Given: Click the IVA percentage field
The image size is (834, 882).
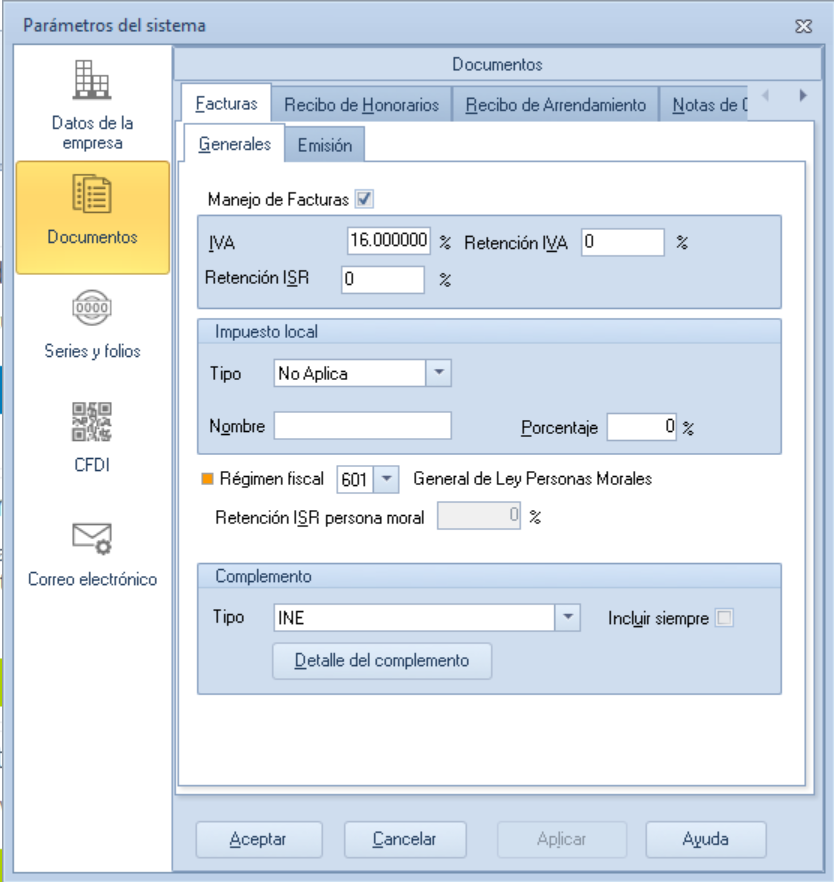Looking at the screenshot, I should 389,241.
